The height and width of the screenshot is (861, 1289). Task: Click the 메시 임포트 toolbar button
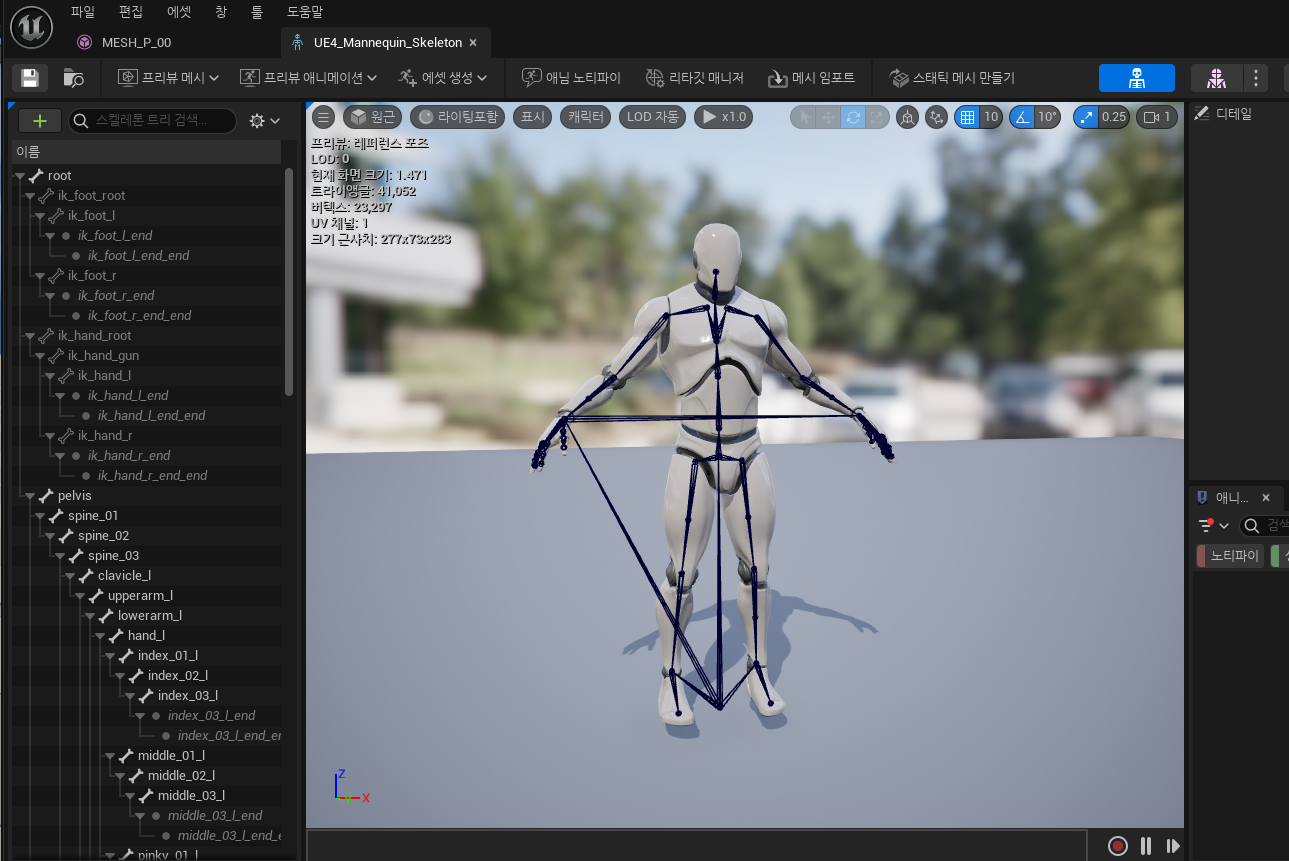pyautogui.click(x=810, y=78)
